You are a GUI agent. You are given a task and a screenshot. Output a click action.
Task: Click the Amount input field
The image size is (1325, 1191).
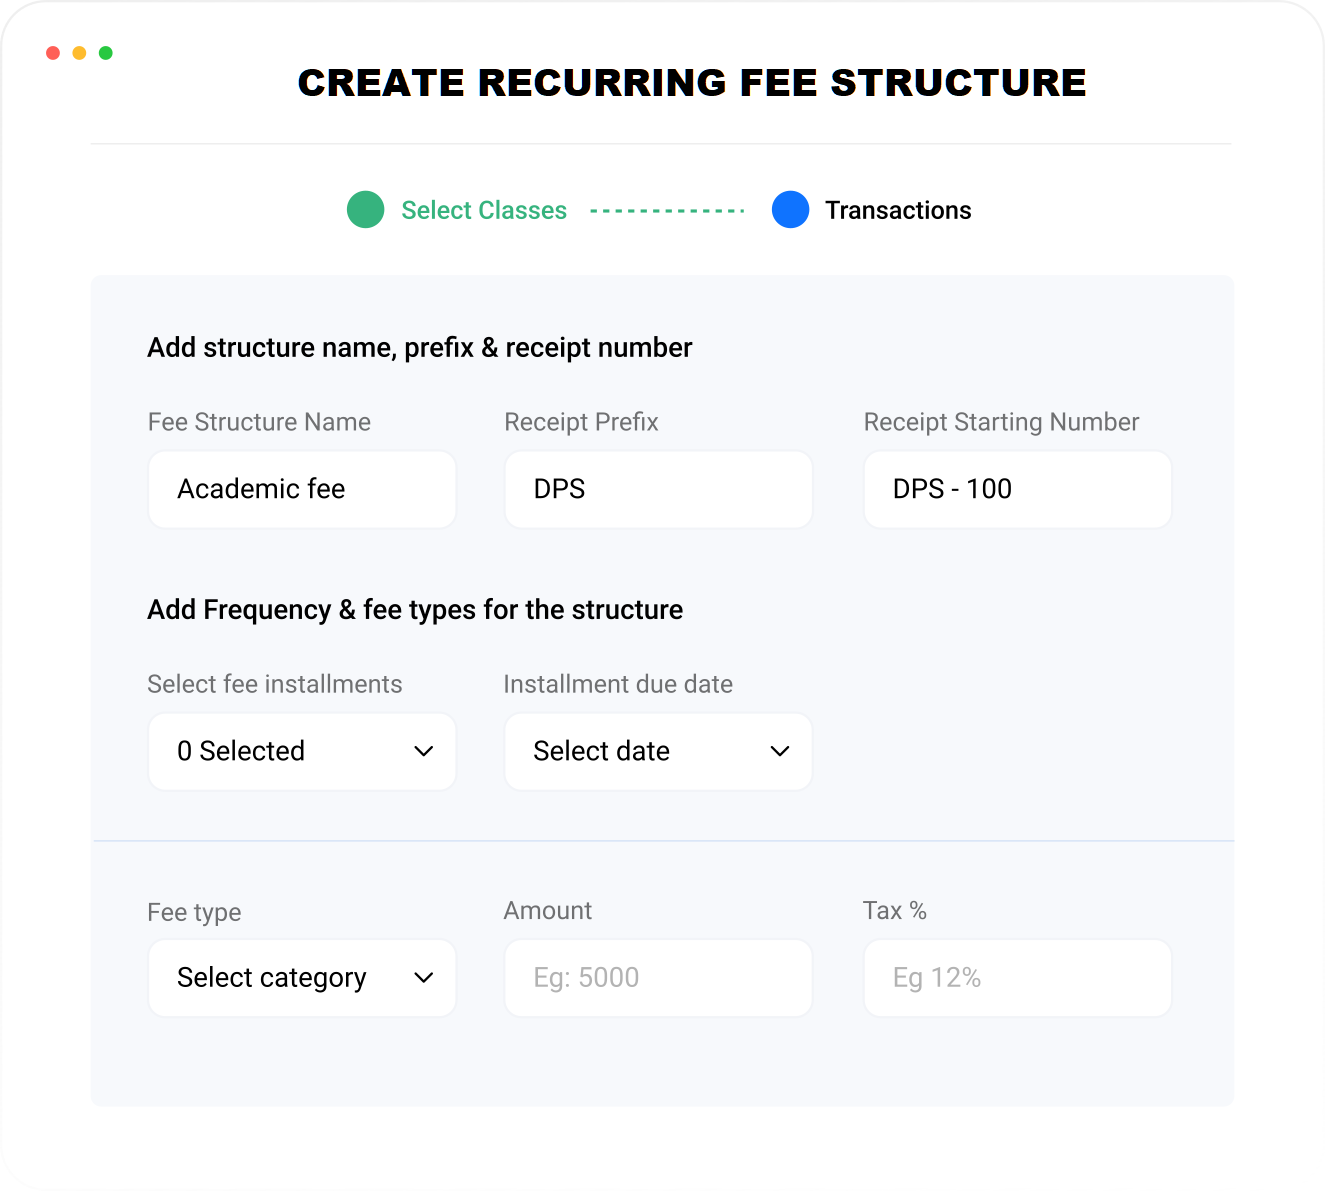click(657, 978)
